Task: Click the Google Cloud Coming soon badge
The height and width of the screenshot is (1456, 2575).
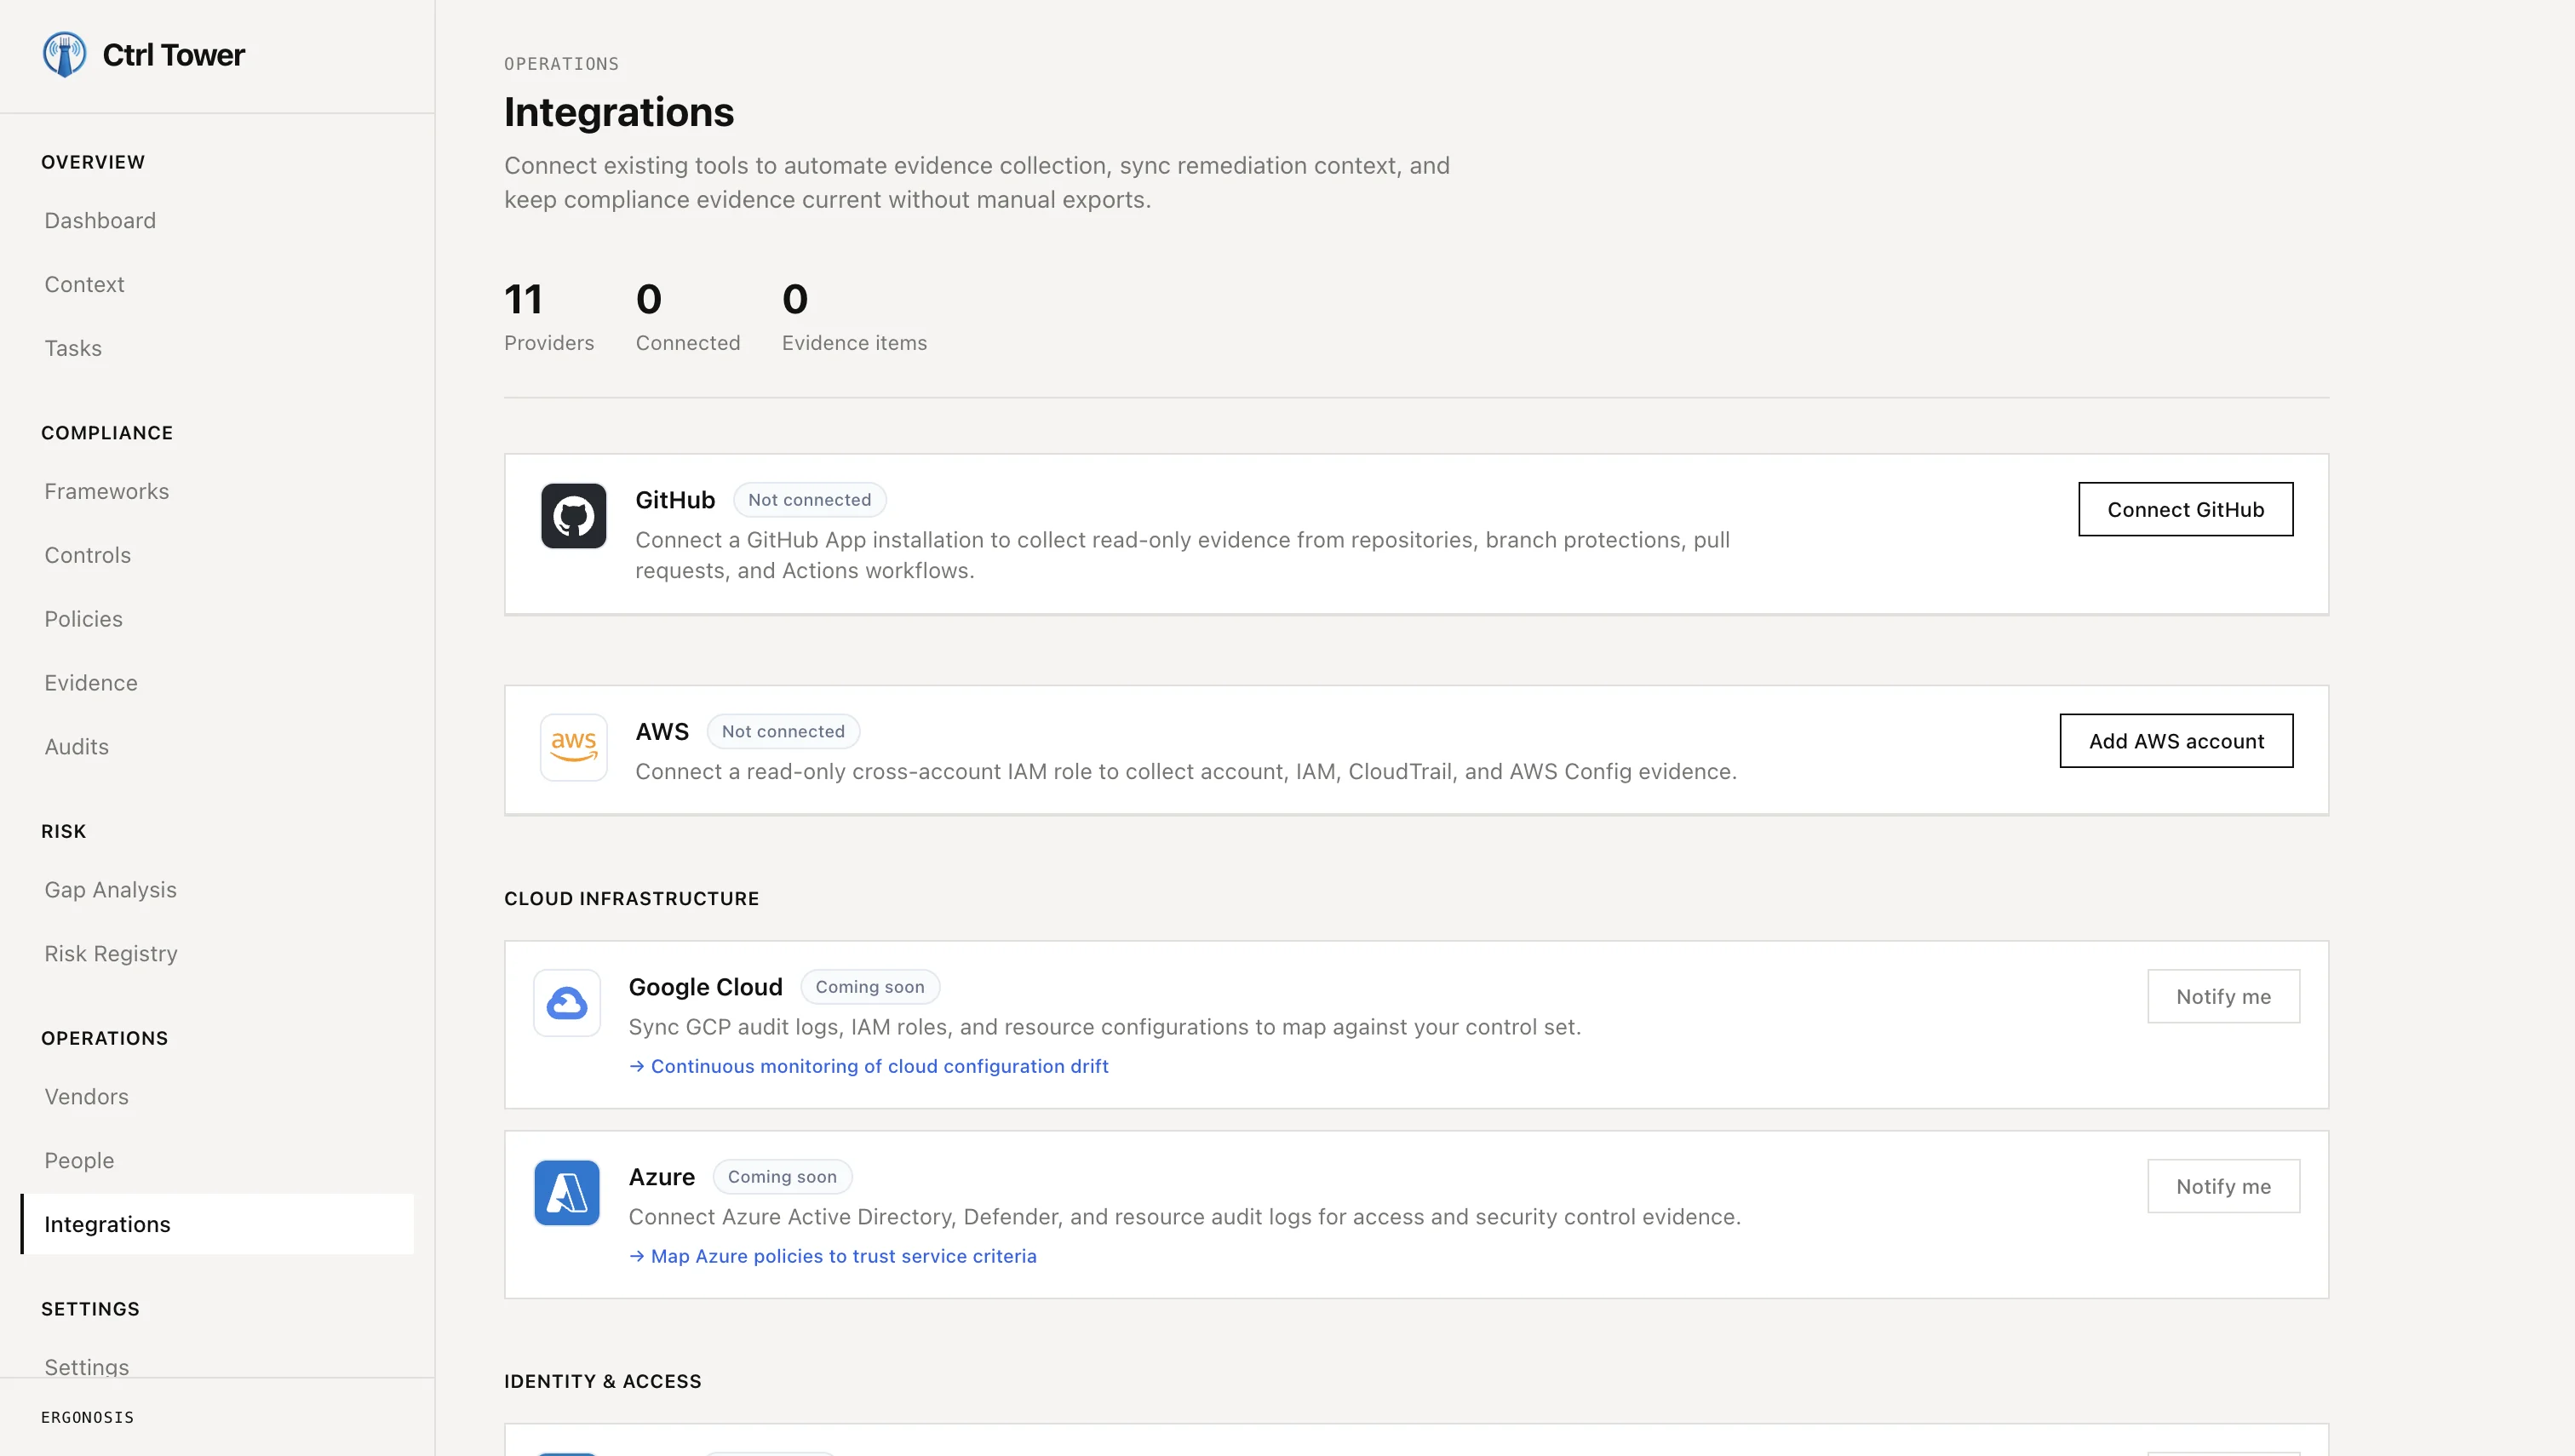Action: click(870, 987)
